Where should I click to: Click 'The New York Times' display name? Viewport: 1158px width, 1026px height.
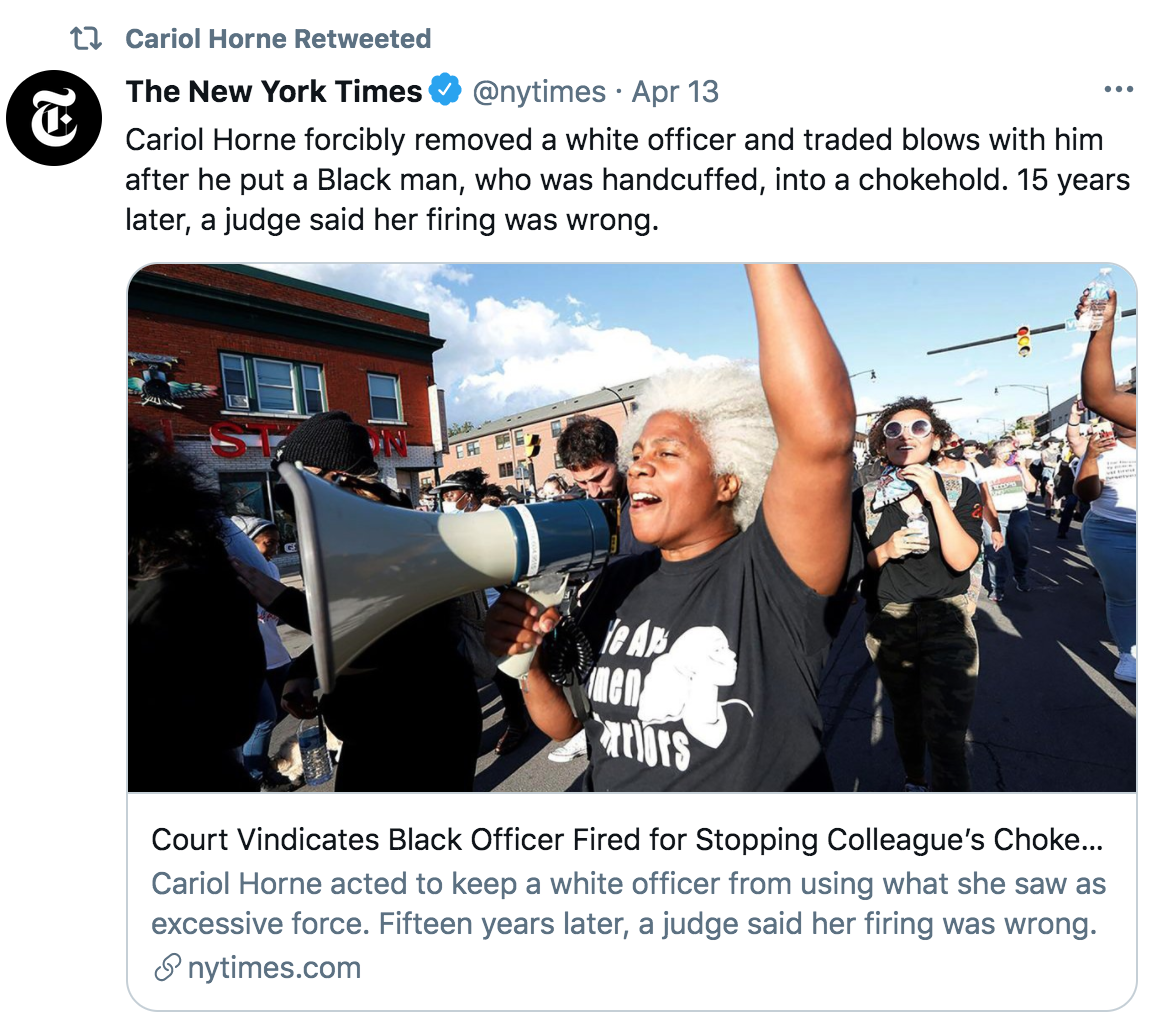point(274,92)
